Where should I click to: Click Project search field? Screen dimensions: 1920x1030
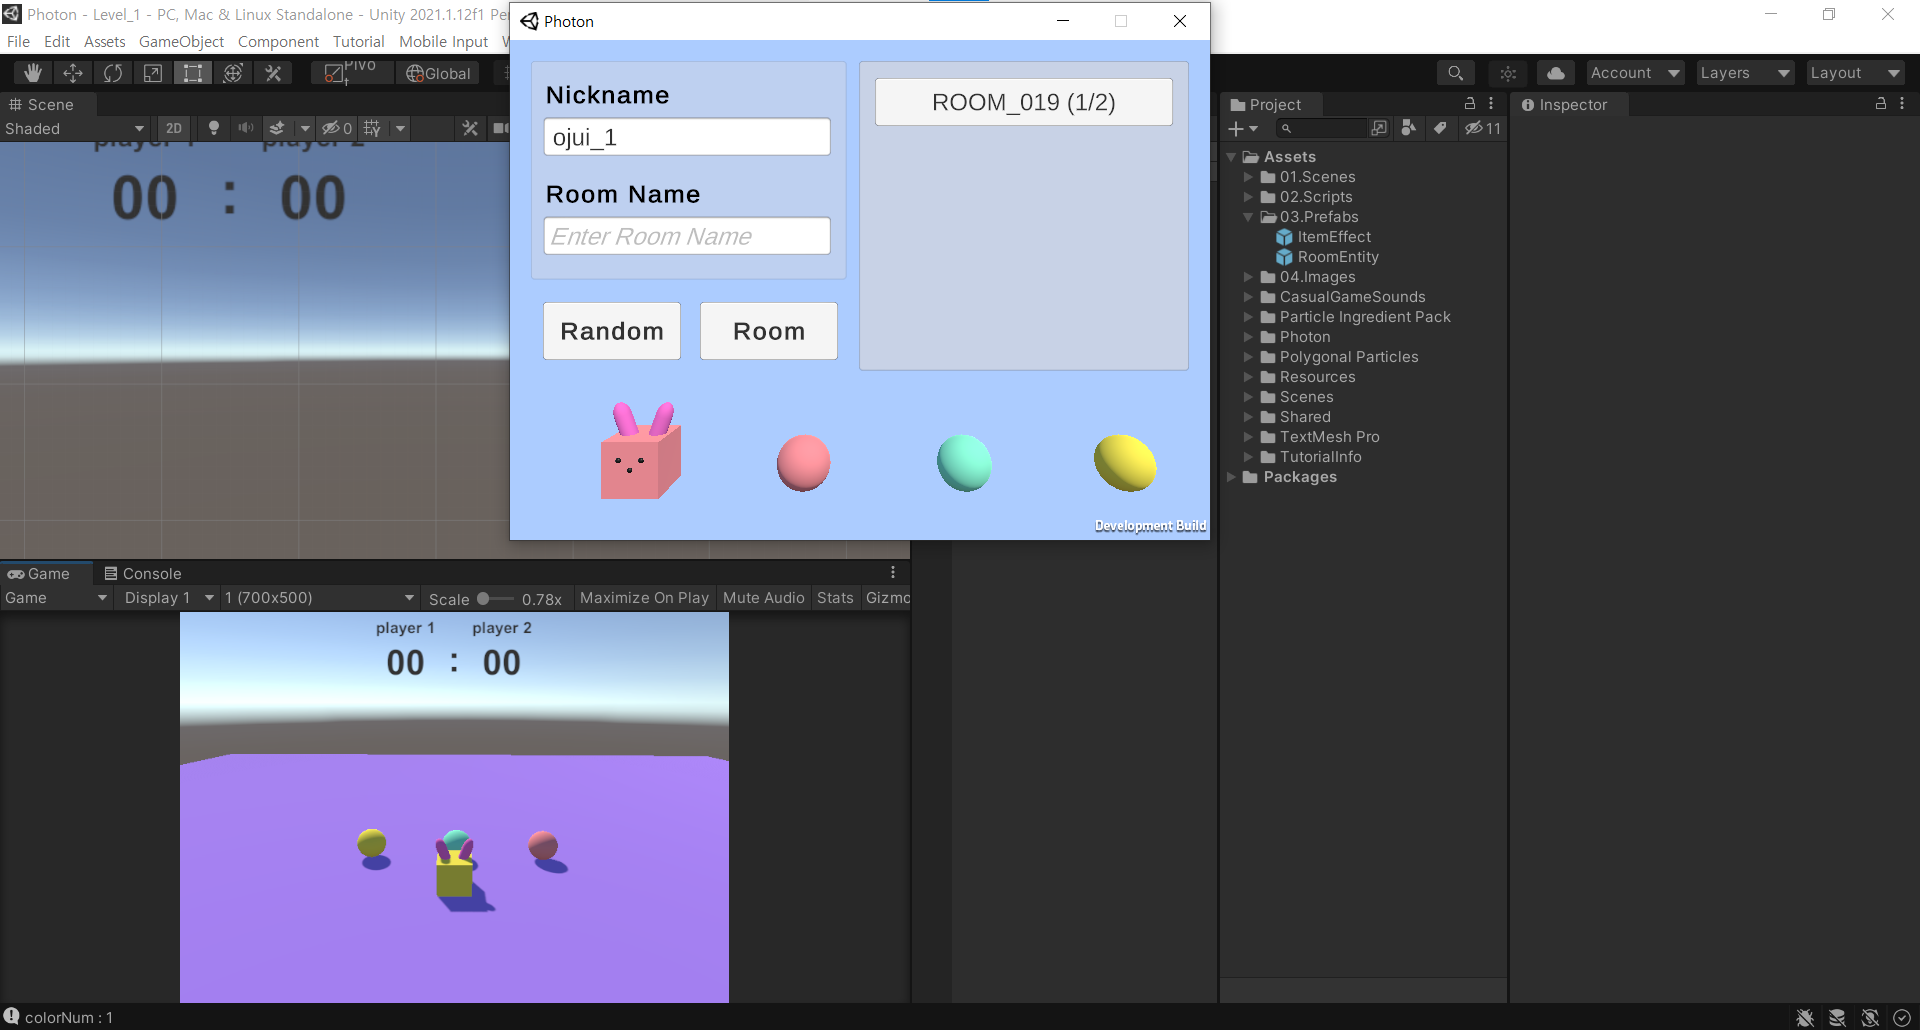[1322, 128]
